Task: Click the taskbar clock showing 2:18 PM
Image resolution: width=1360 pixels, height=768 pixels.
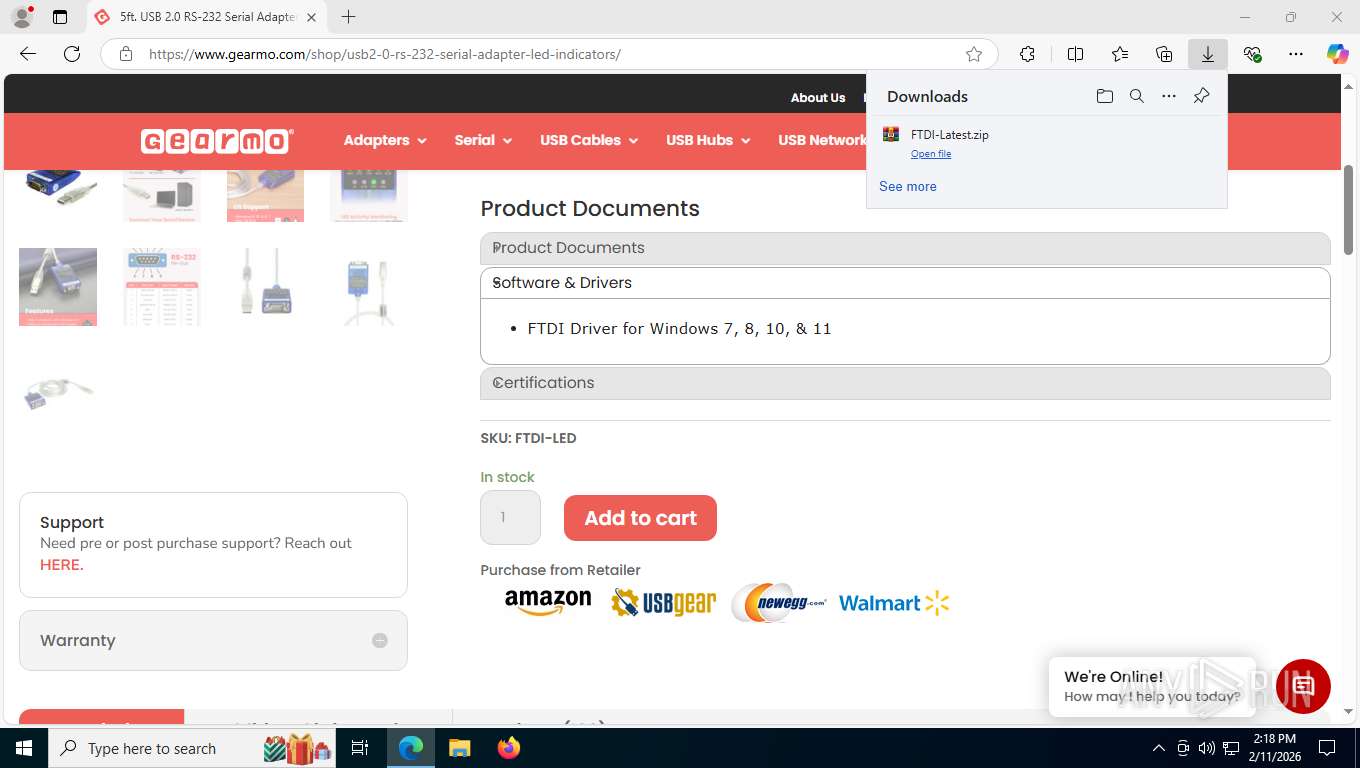Action: click(1273, 748)
